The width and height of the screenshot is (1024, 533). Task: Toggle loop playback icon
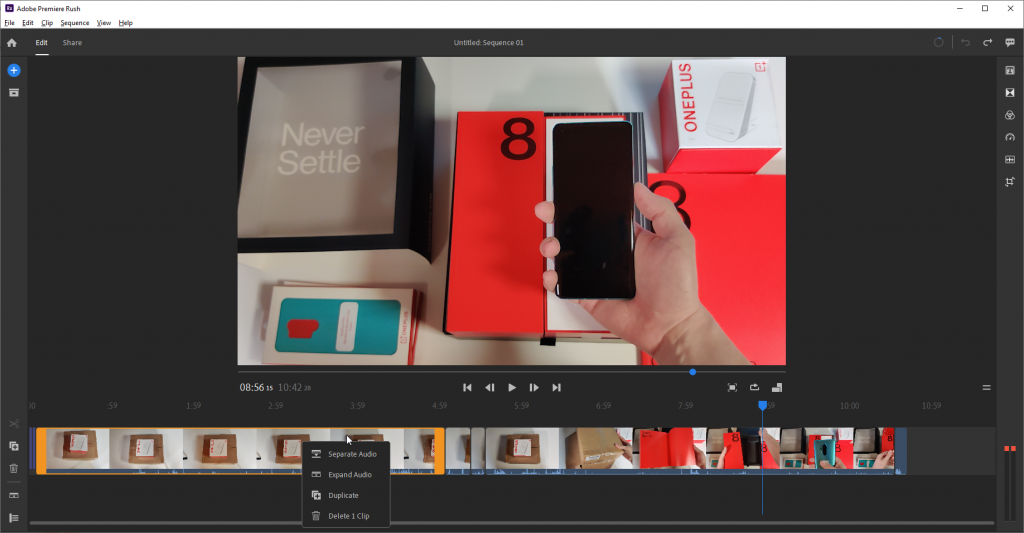[x=754, y=387]
